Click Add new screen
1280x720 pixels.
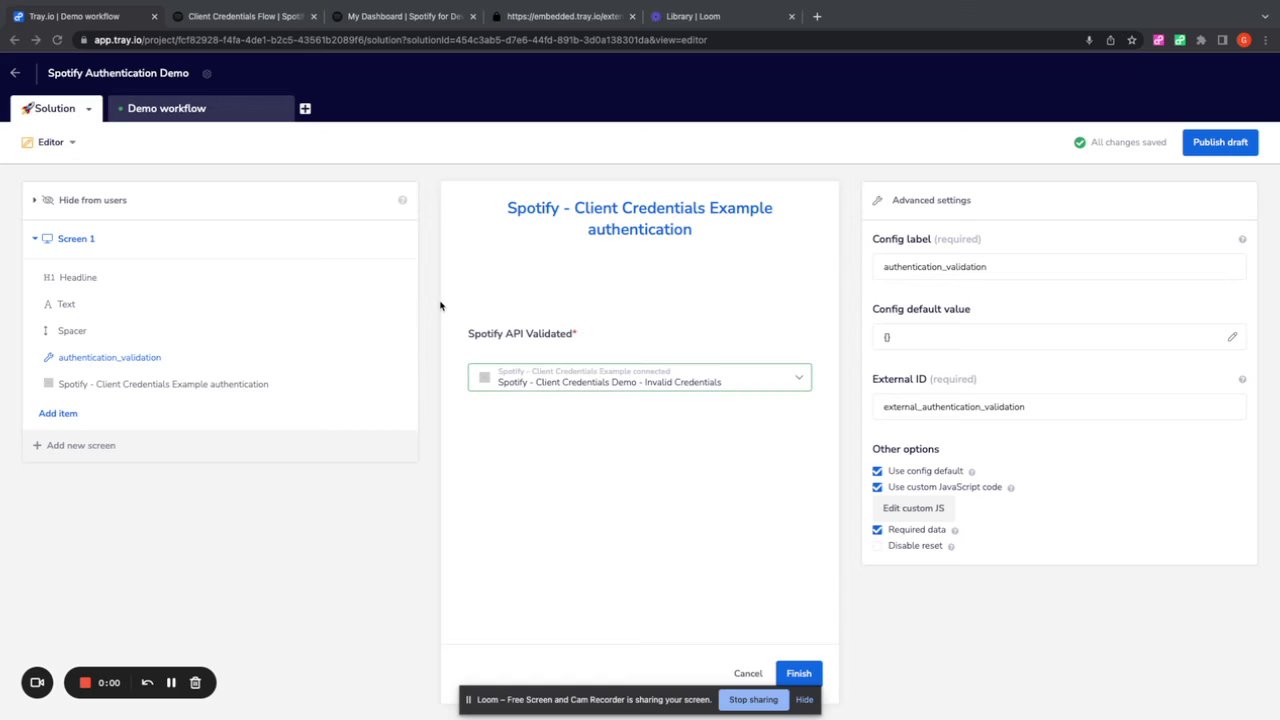click(74, 446)
